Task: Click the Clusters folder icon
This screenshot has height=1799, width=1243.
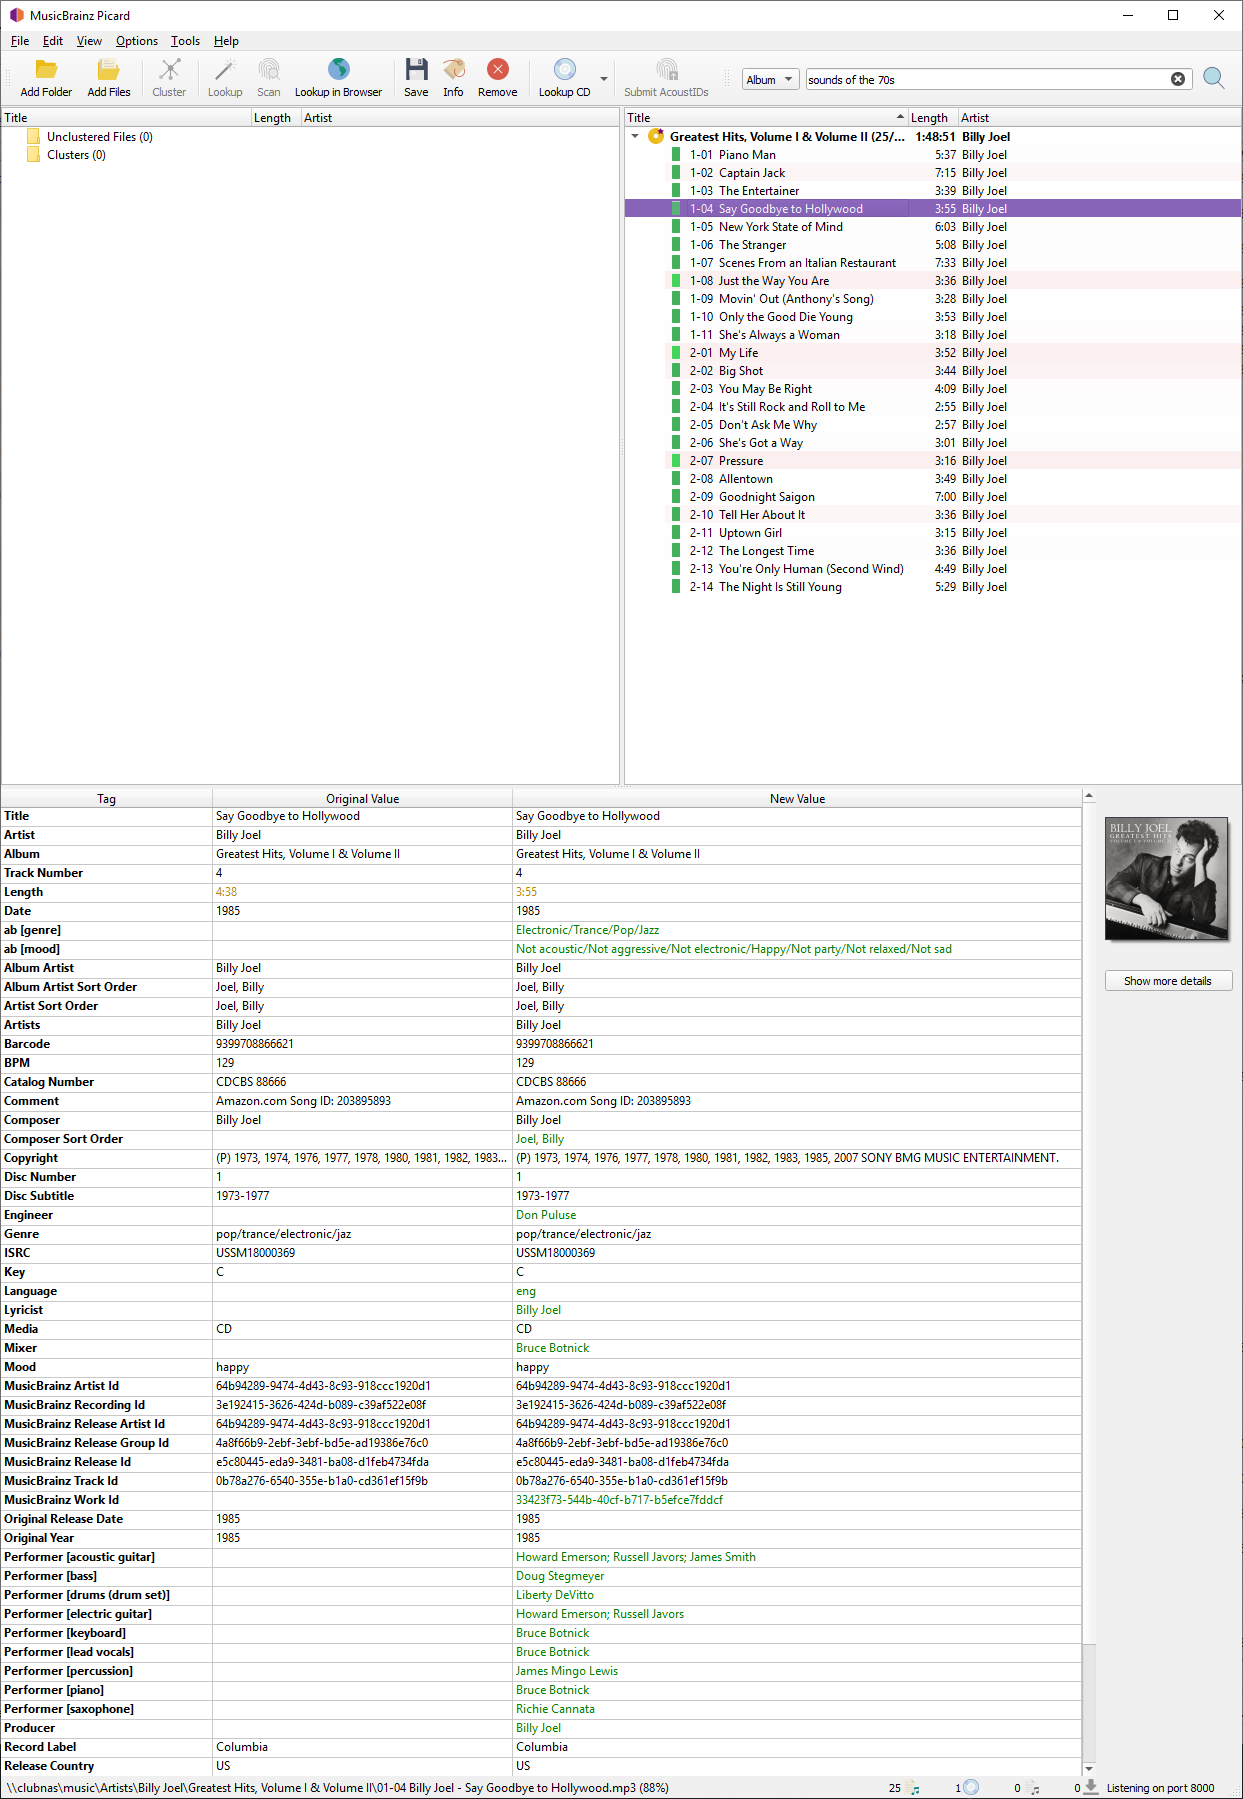Action: pyautogui.click(x=34, y=155)
